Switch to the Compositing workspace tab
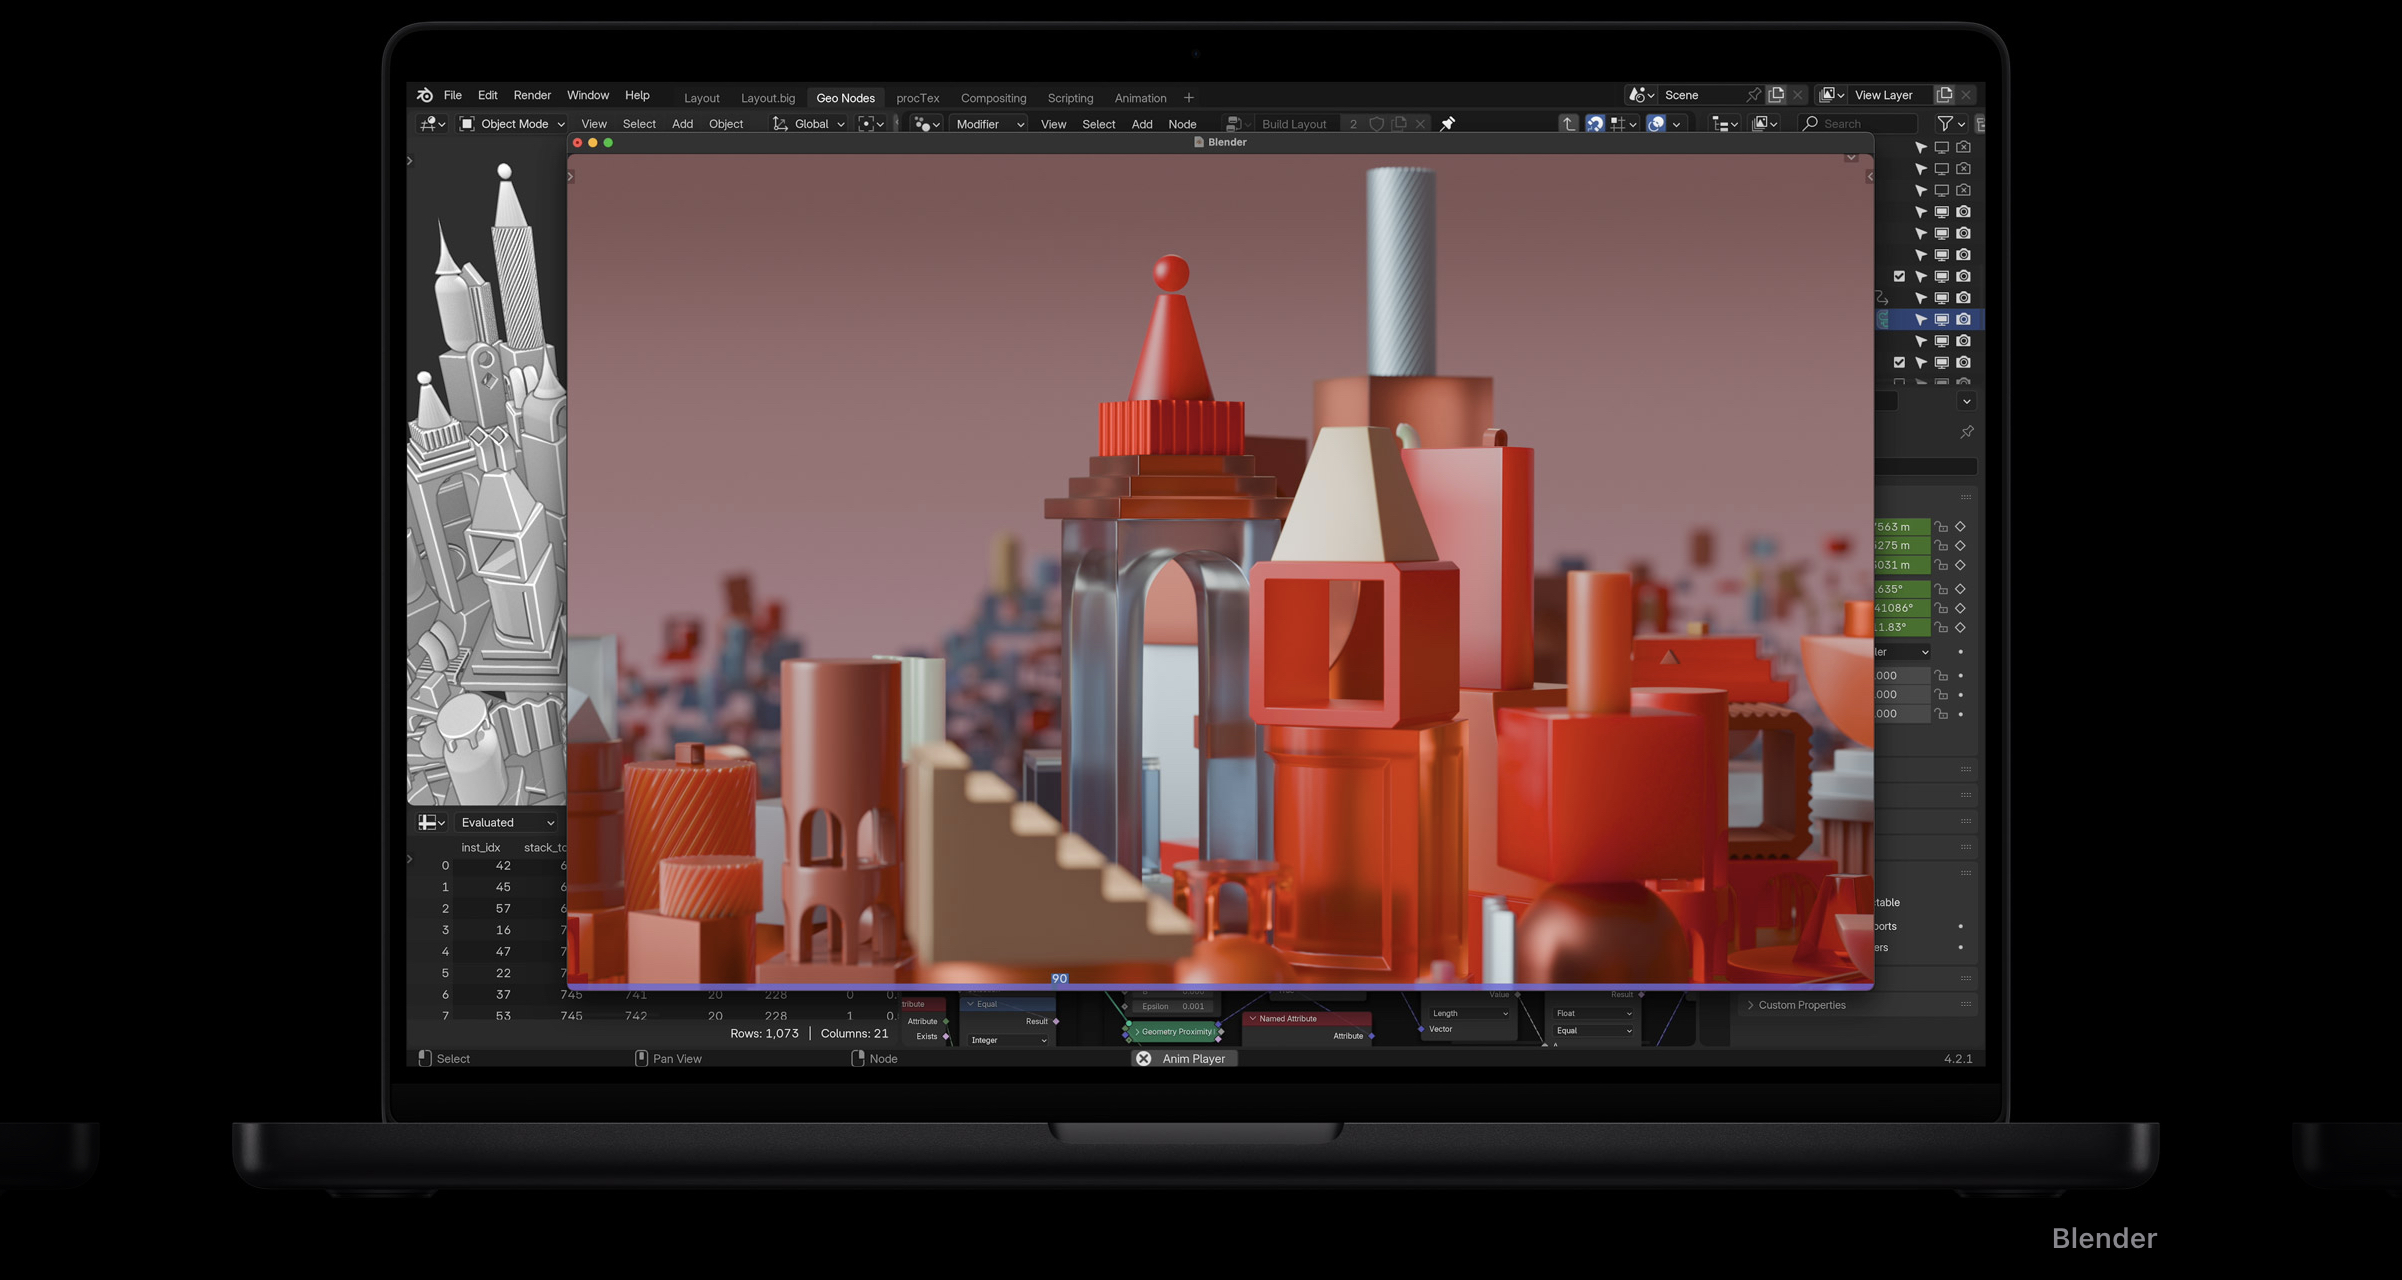 point(993,98)
